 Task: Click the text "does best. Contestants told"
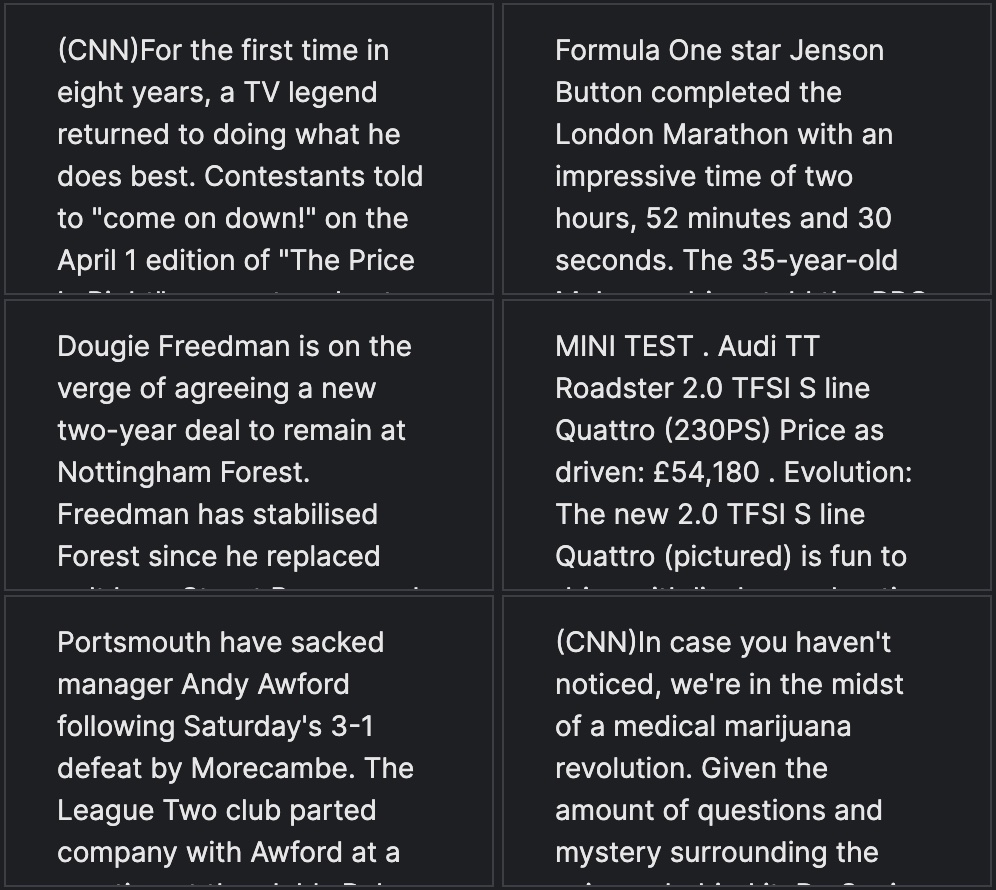tap(240, 176)
